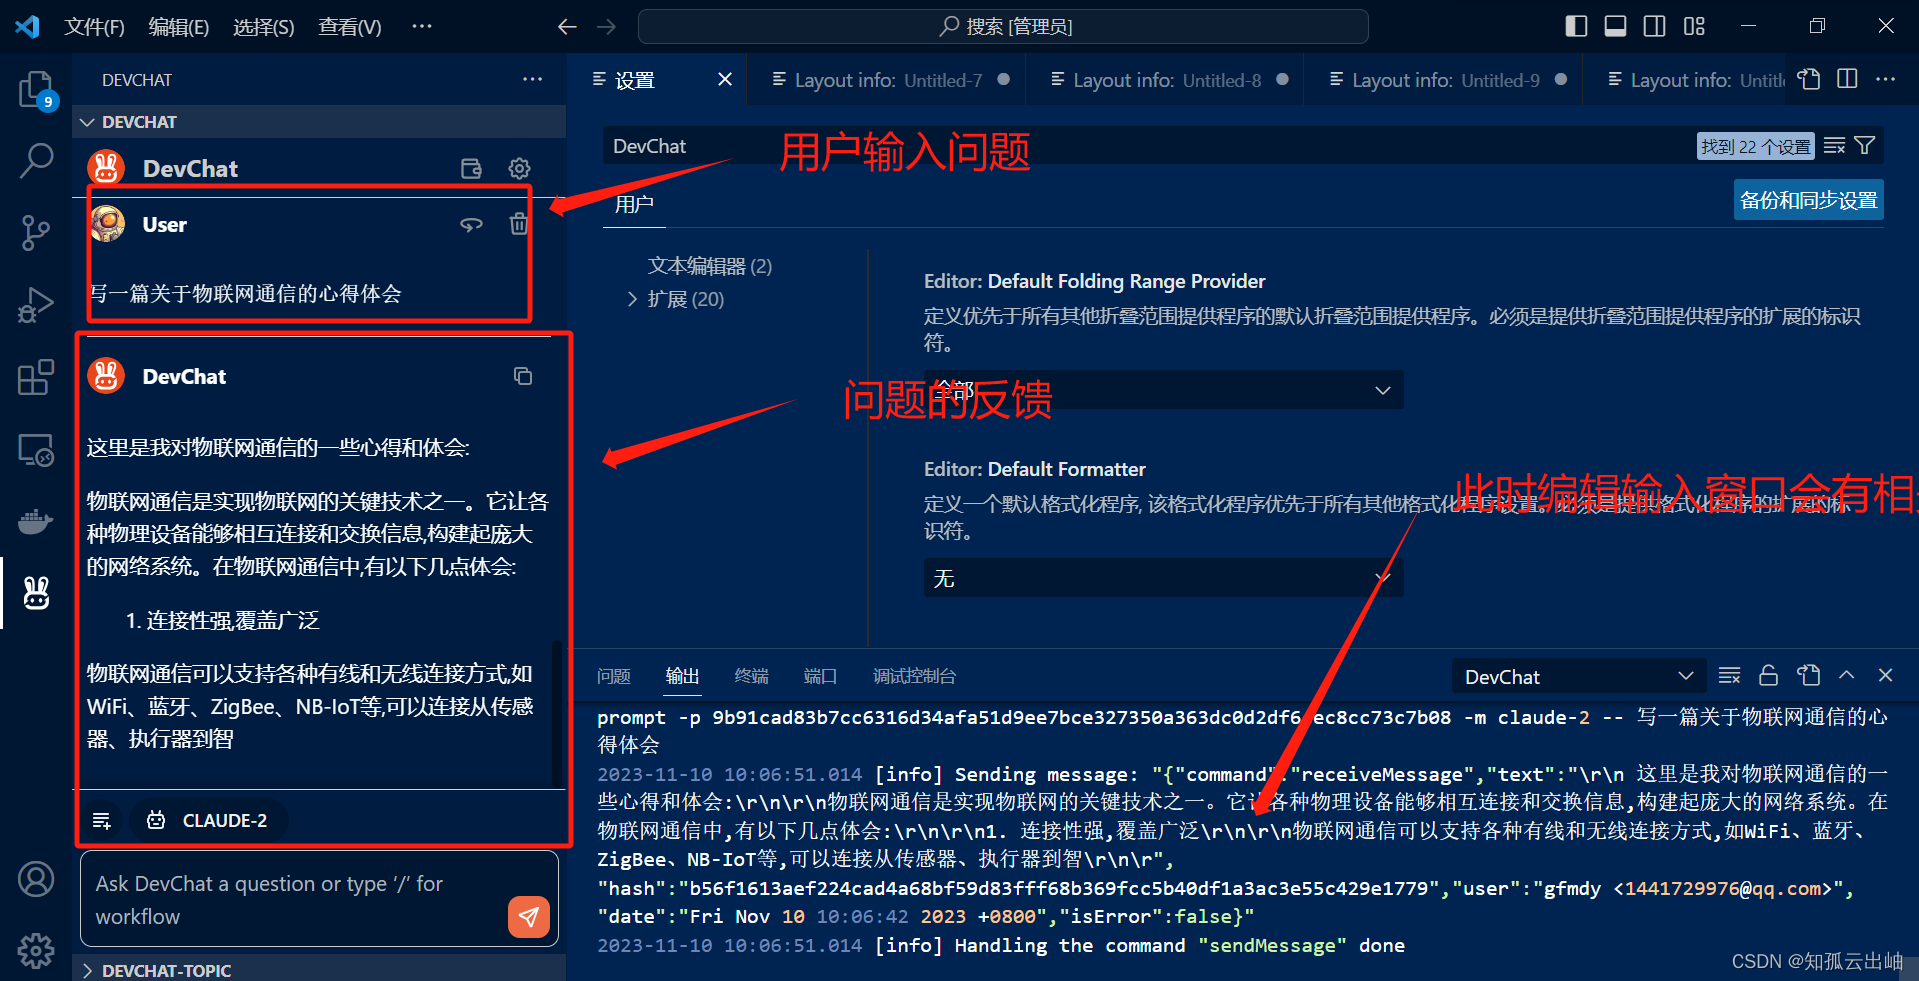Open Default Folding Range Provider dropdown
This screenshot has width=1919, height=981.
[x=1163, y=390]
